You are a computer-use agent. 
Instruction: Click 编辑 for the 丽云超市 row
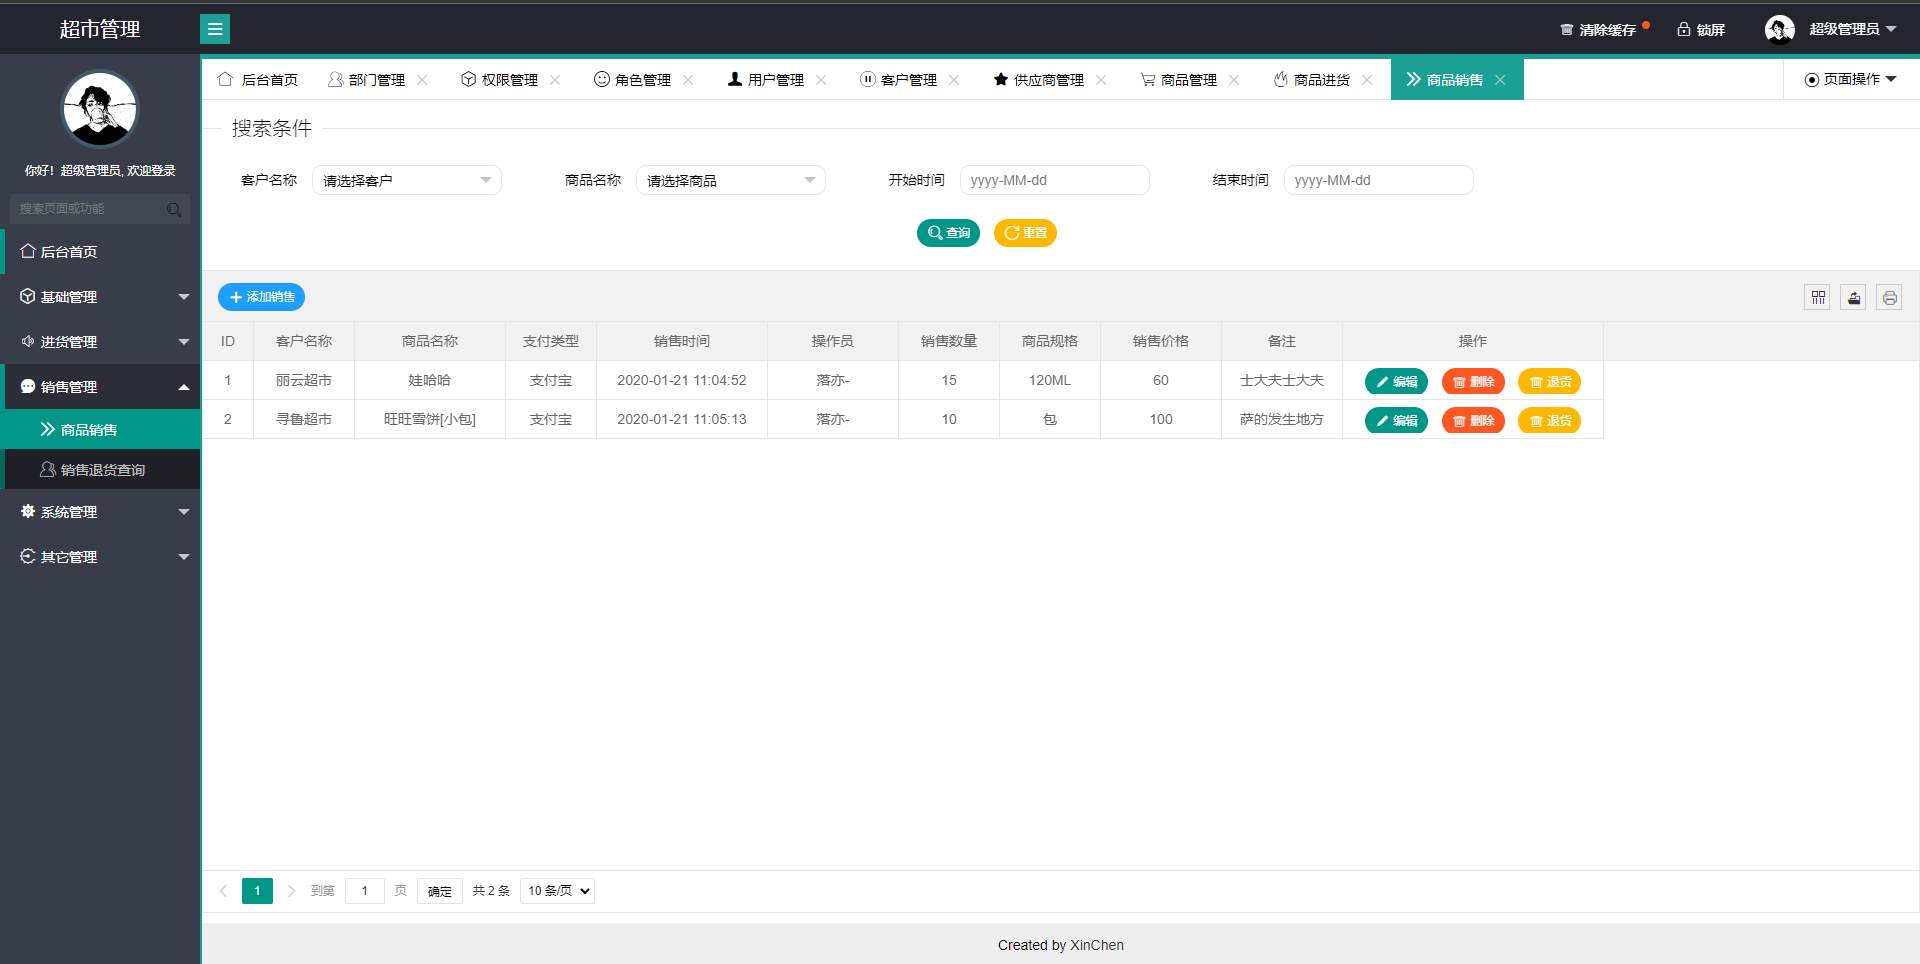(1396, 381)
